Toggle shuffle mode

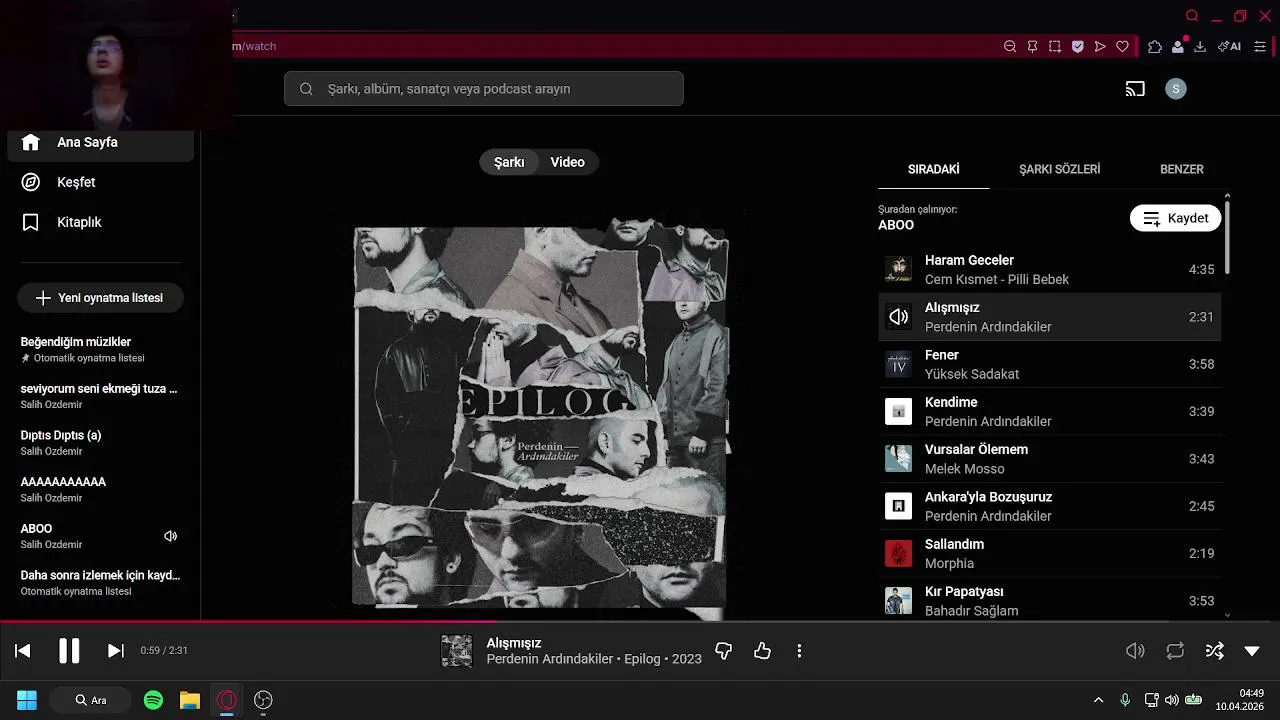(1214, 651)
